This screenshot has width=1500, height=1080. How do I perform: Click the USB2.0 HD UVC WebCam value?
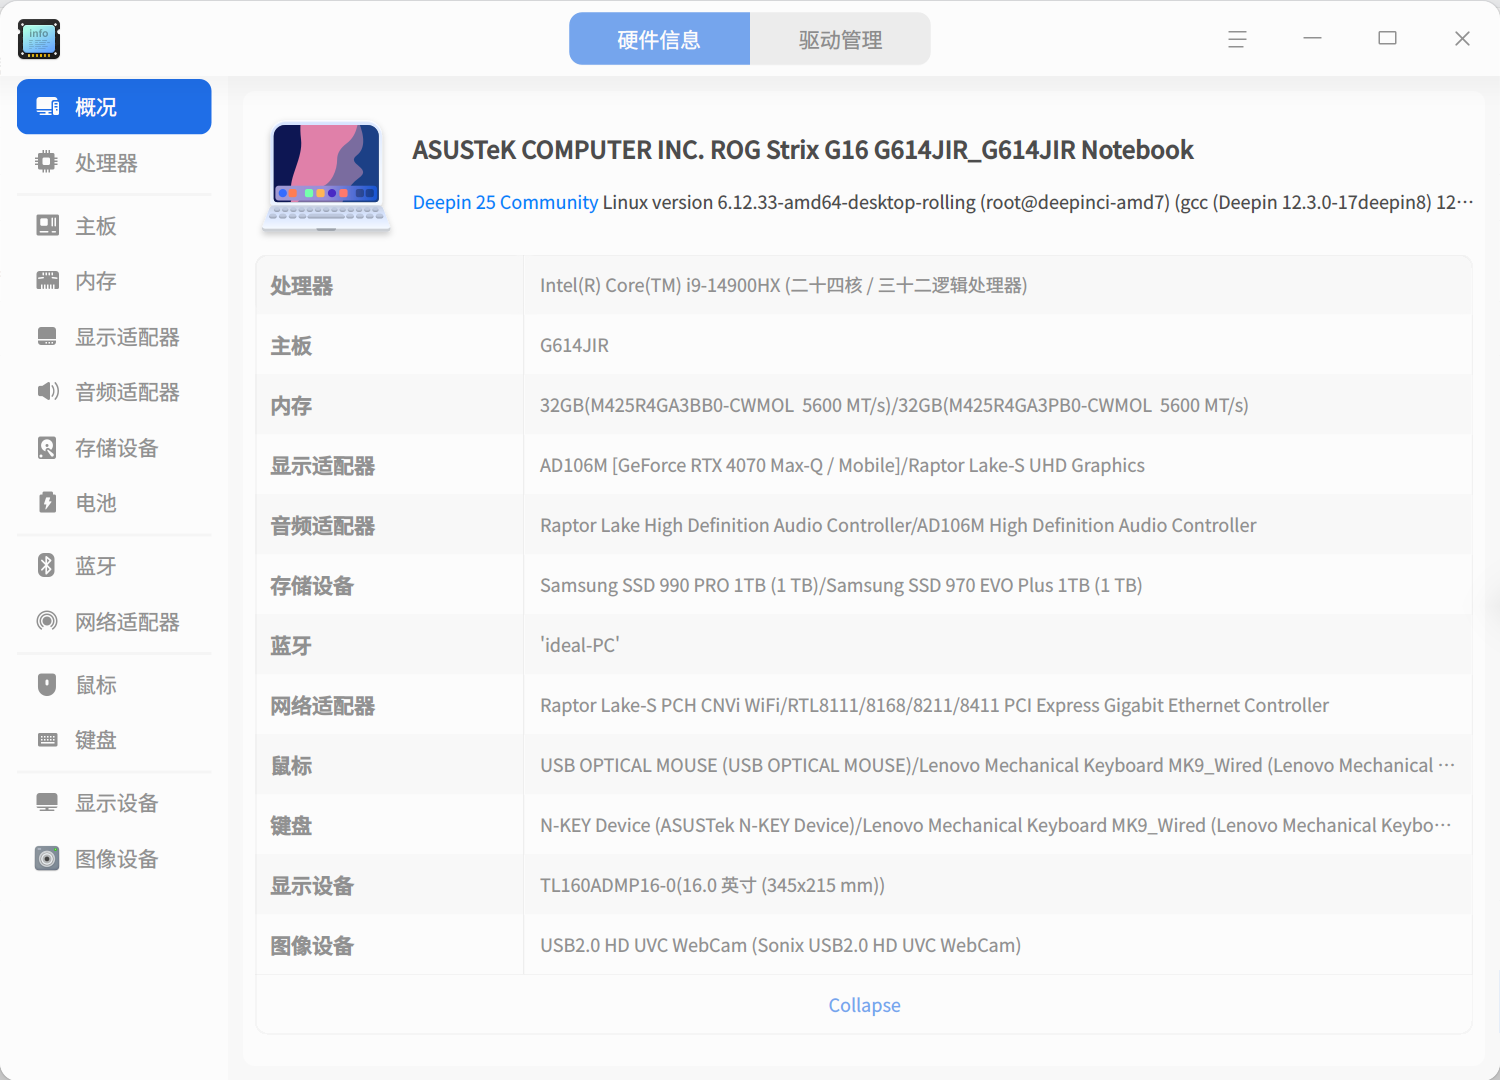tap(780, 945)
